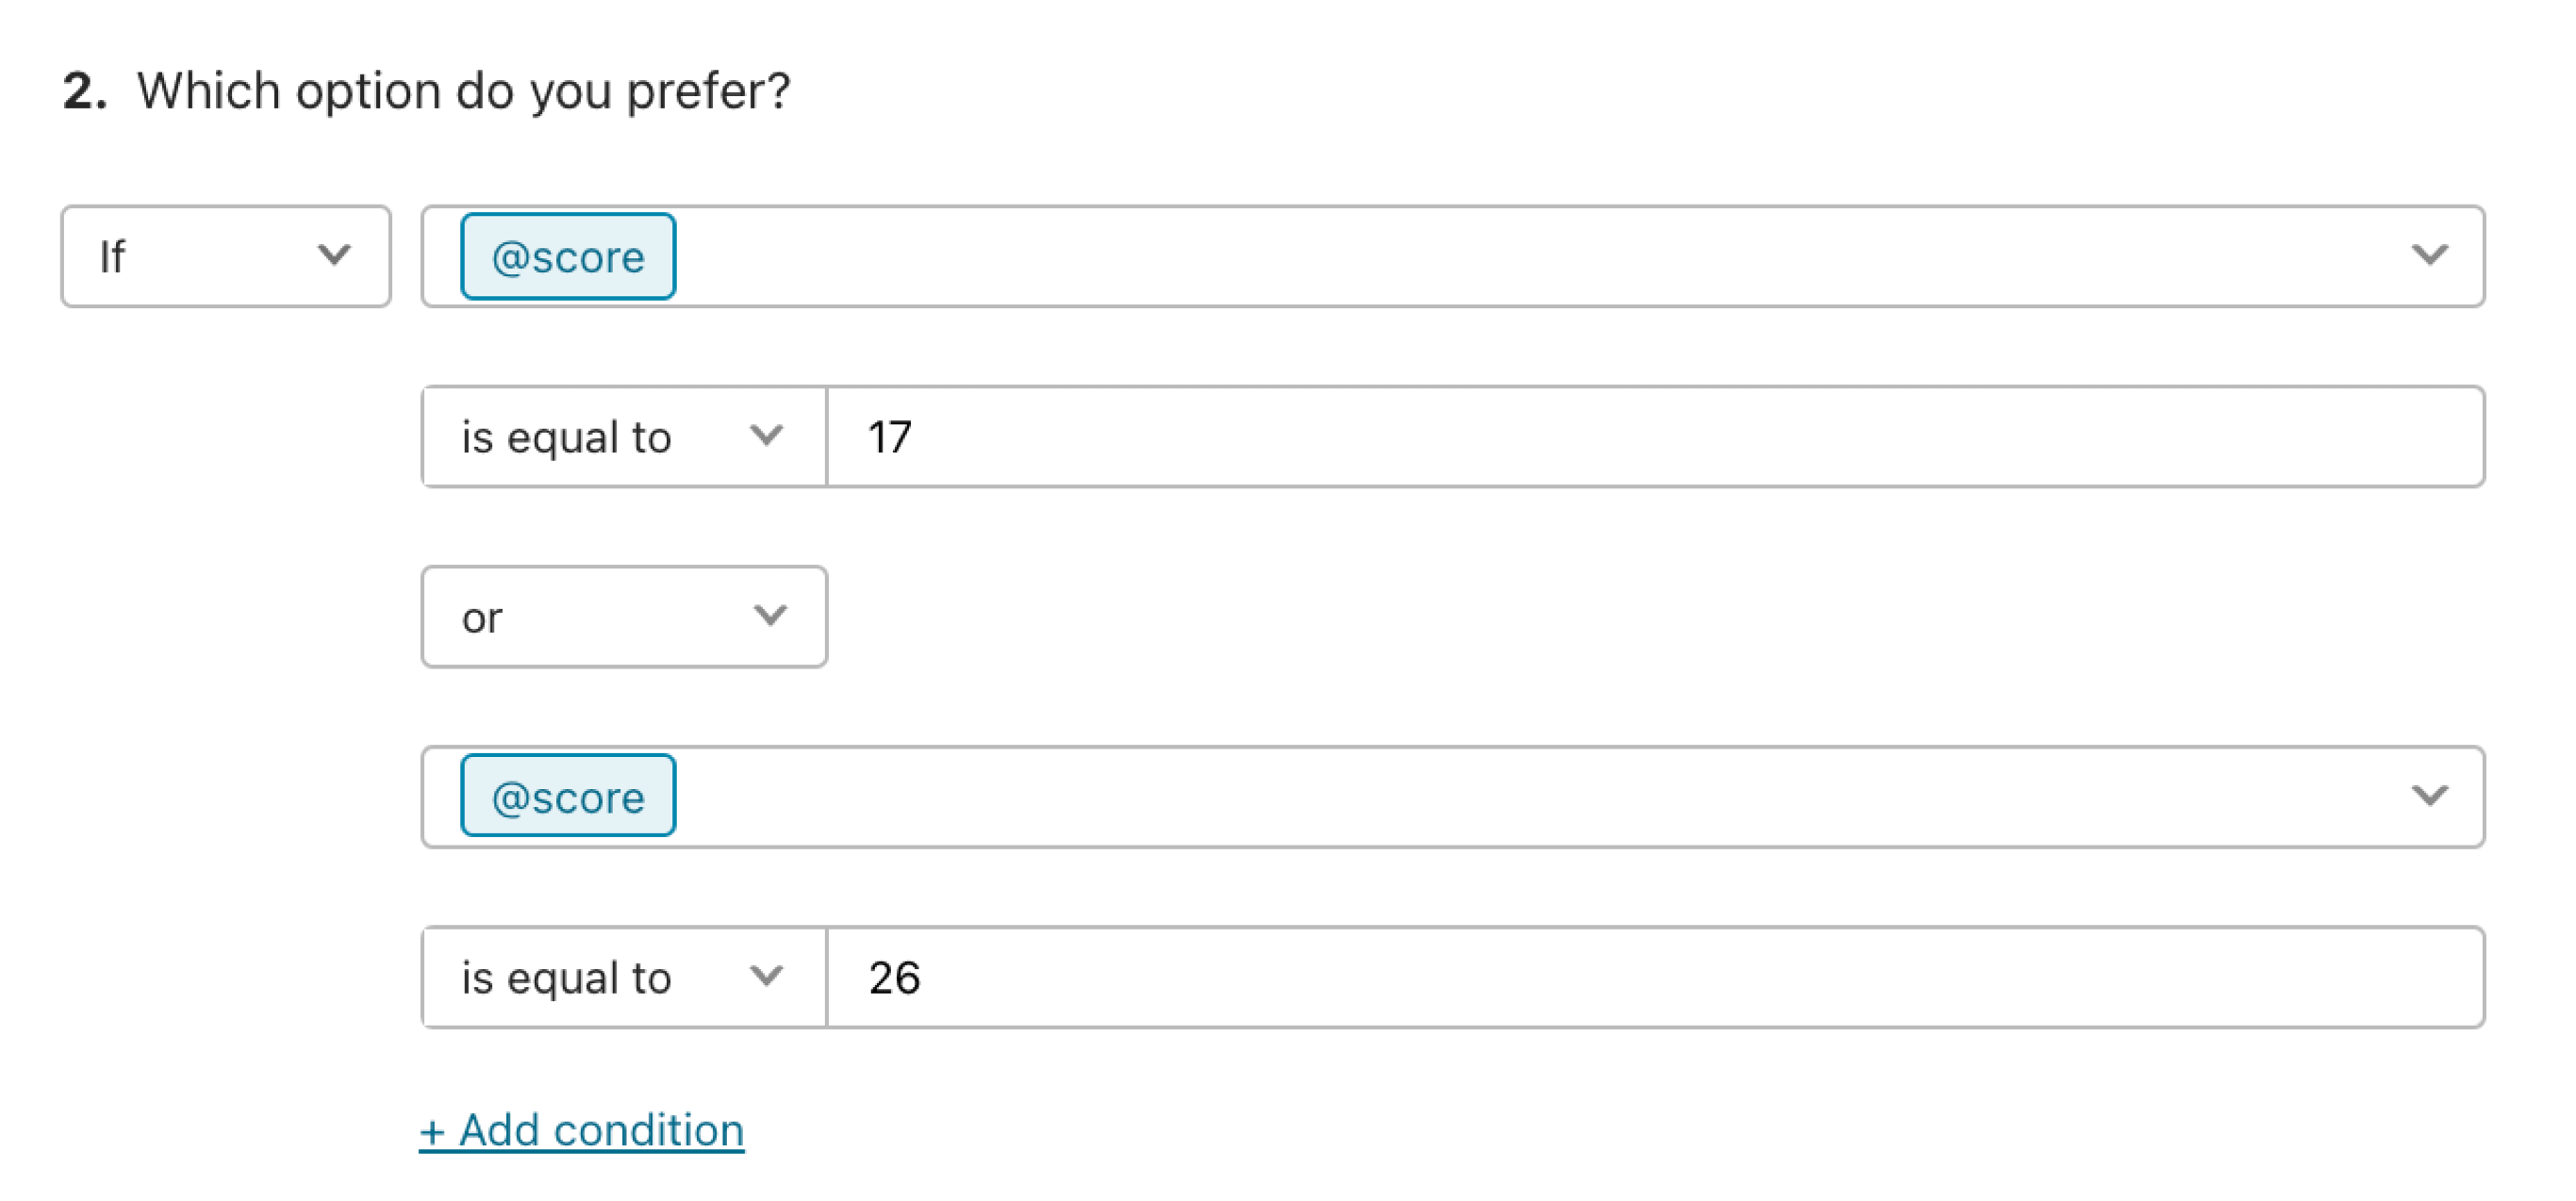
Task: Expand the first variable selection dropdown chevron
Action: coord(2432,257)
